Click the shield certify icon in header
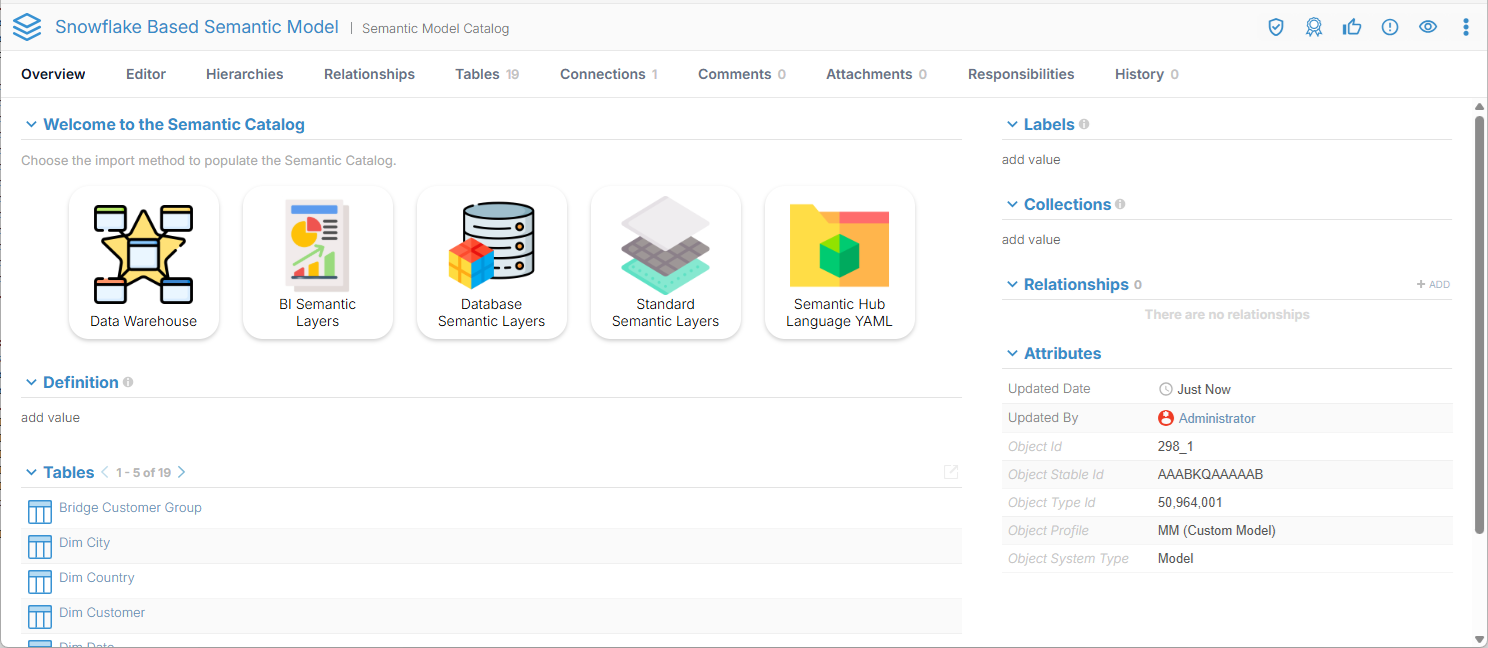The width and height of the screenshot is (1488, 648). (1276, 27)
